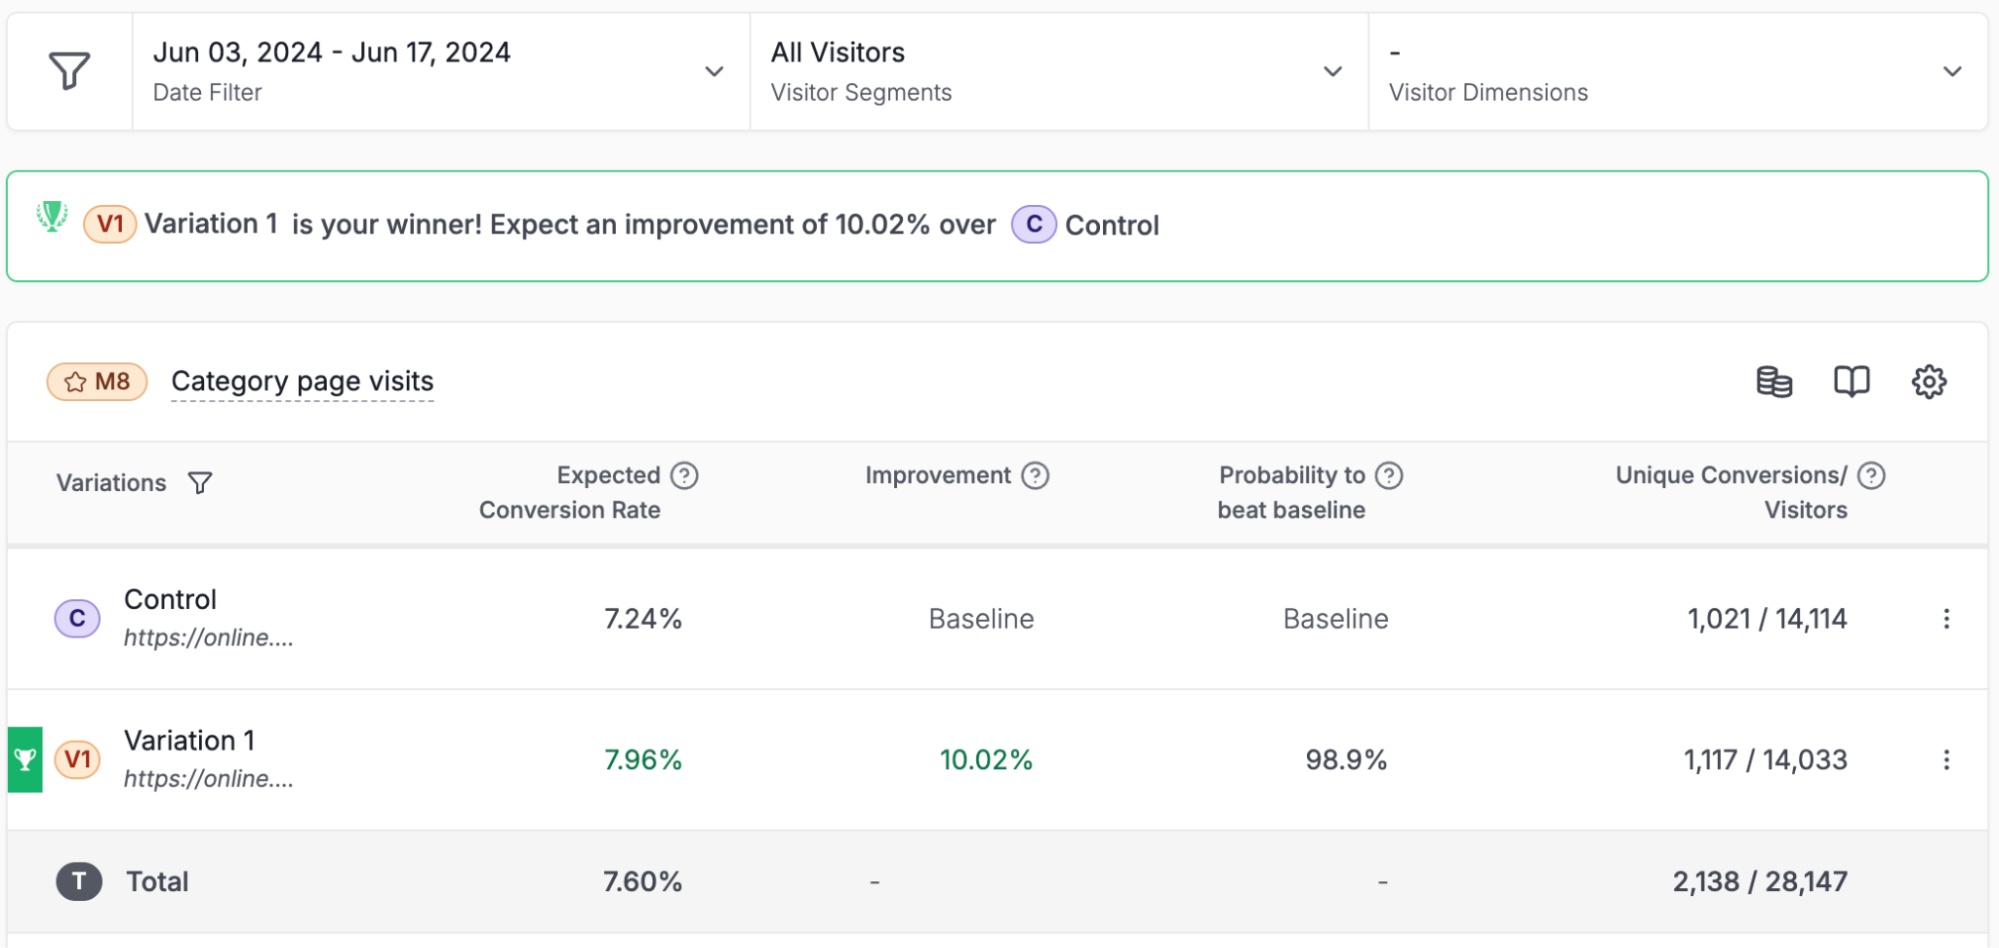The image size is (1999, 948).
Task: Click the funnel filter icon at top left
Action: click(x=69, y=71)
